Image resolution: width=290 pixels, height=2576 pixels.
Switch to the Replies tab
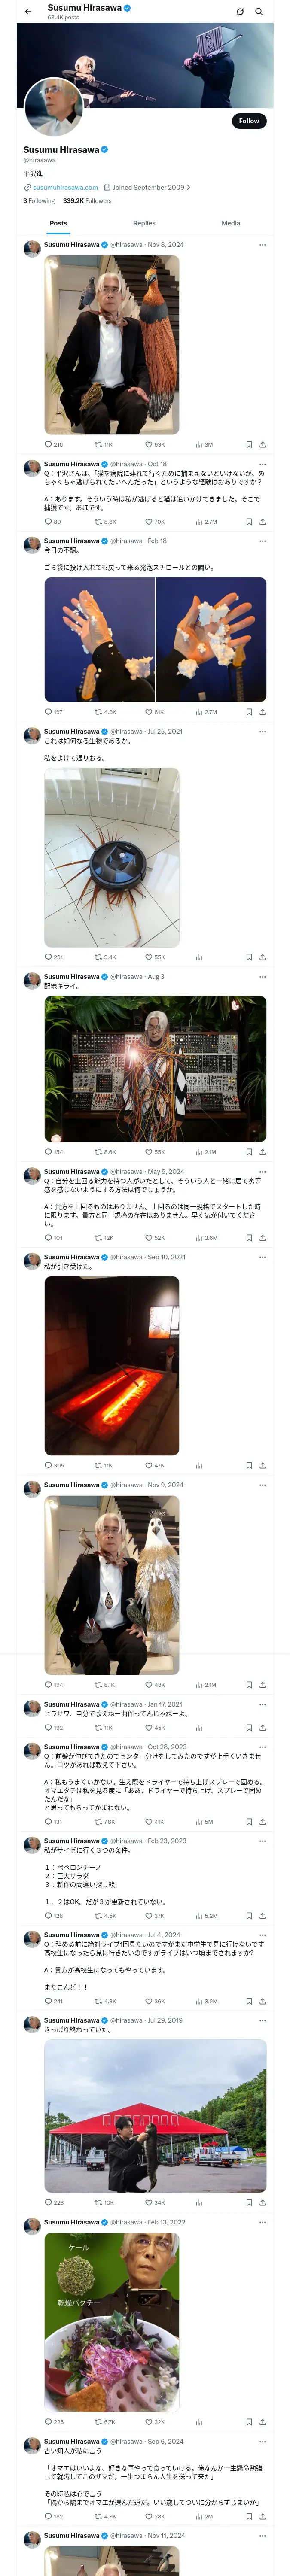(144, 223)
